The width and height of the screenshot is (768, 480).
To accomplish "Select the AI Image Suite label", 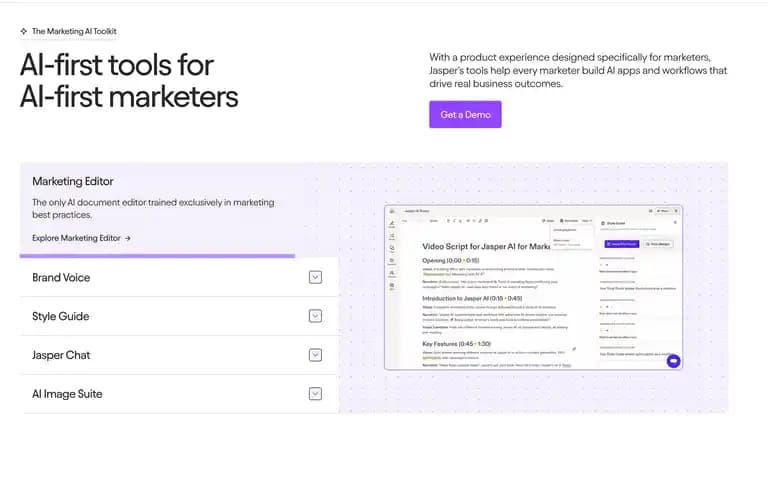I will click(67, 394).
